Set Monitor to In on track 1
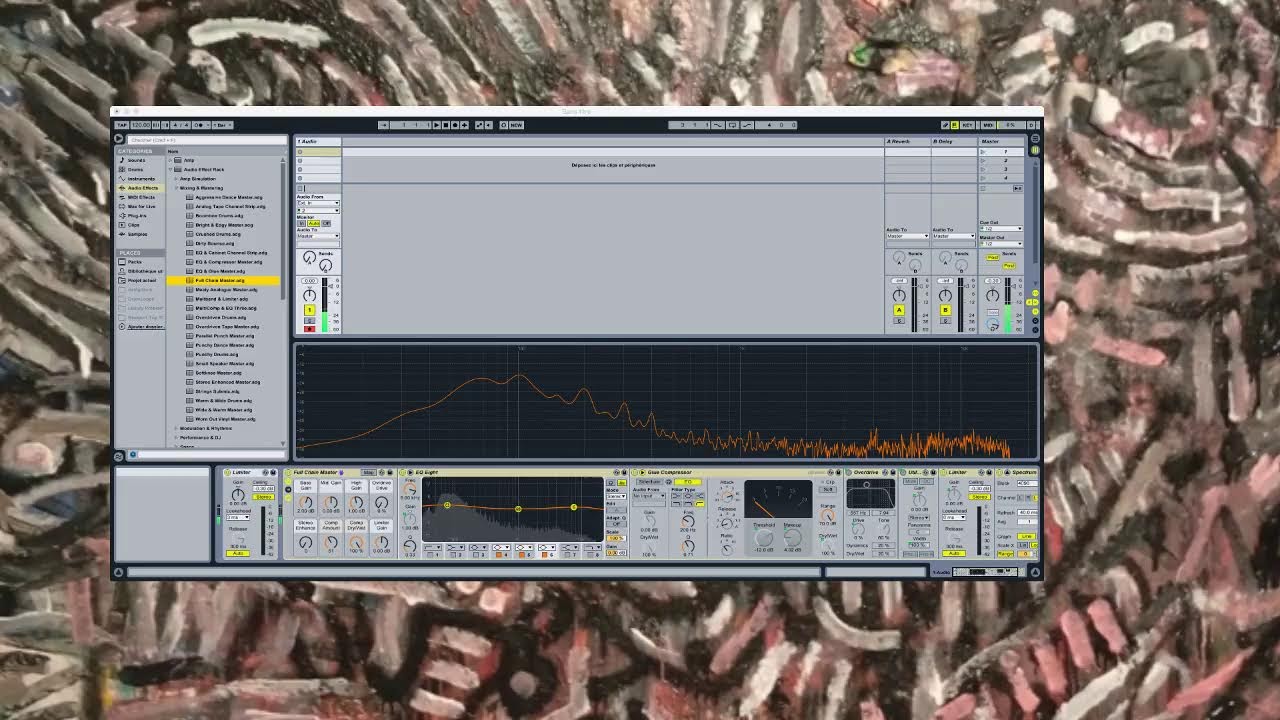This screenshot has width=1280, height=720. [301, 223]
